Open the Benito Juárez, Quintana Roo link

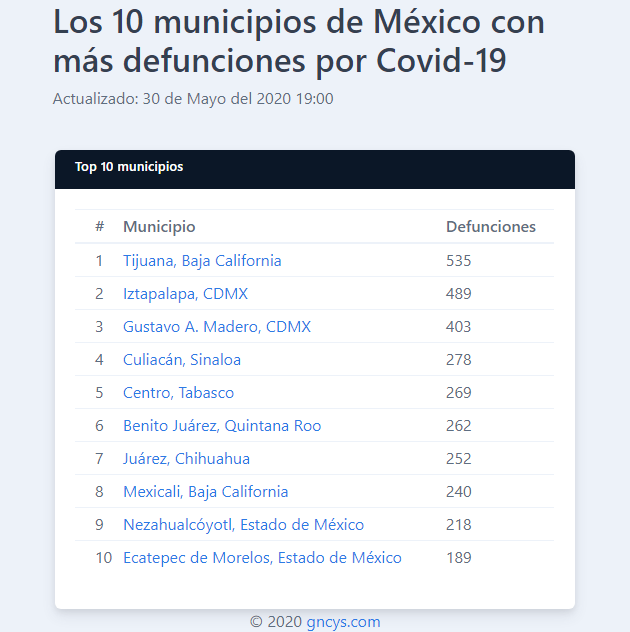click(222, 426)
